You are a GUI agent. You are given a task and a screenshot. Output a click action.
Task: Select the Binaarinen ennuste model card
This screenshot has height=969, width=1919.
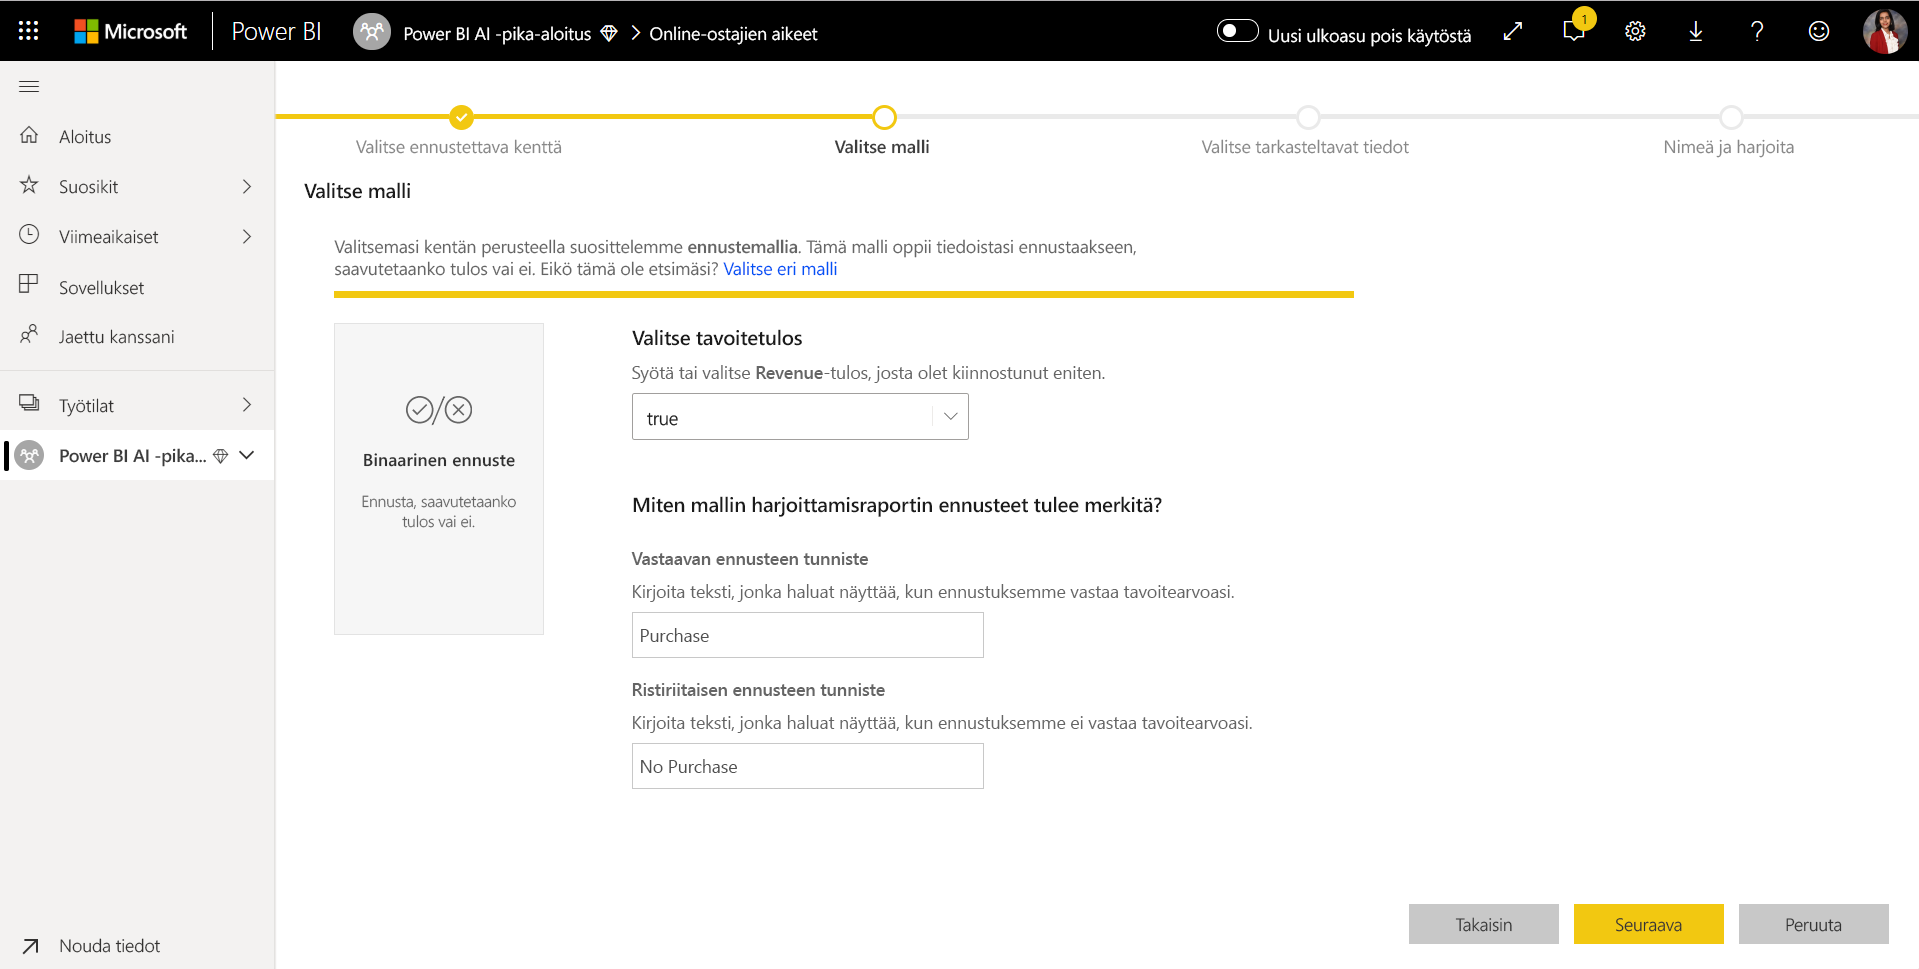(439, 479)
